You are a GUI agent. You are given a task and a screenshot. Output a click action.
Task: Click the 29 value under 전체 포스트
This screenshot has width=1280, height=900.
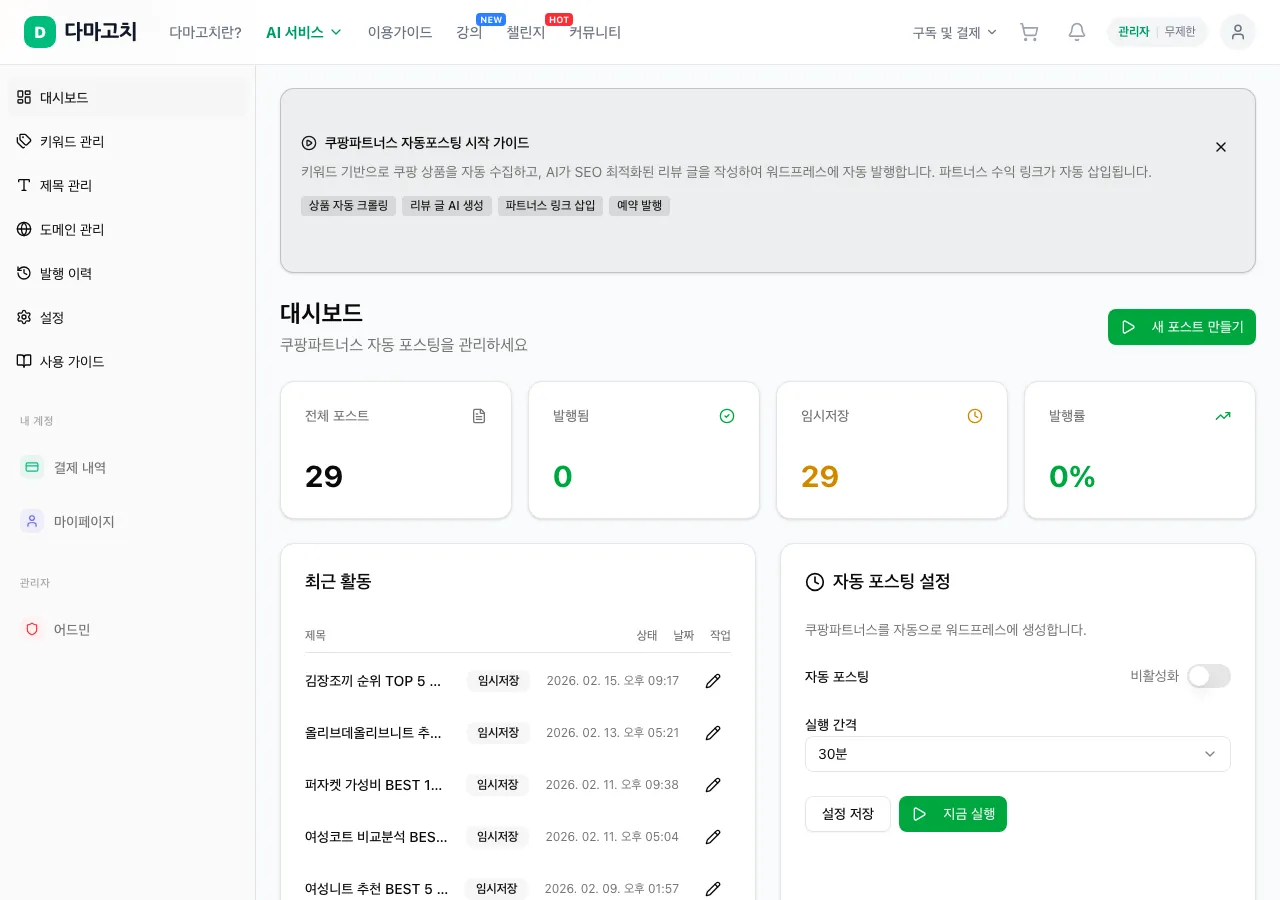(324, 476)
